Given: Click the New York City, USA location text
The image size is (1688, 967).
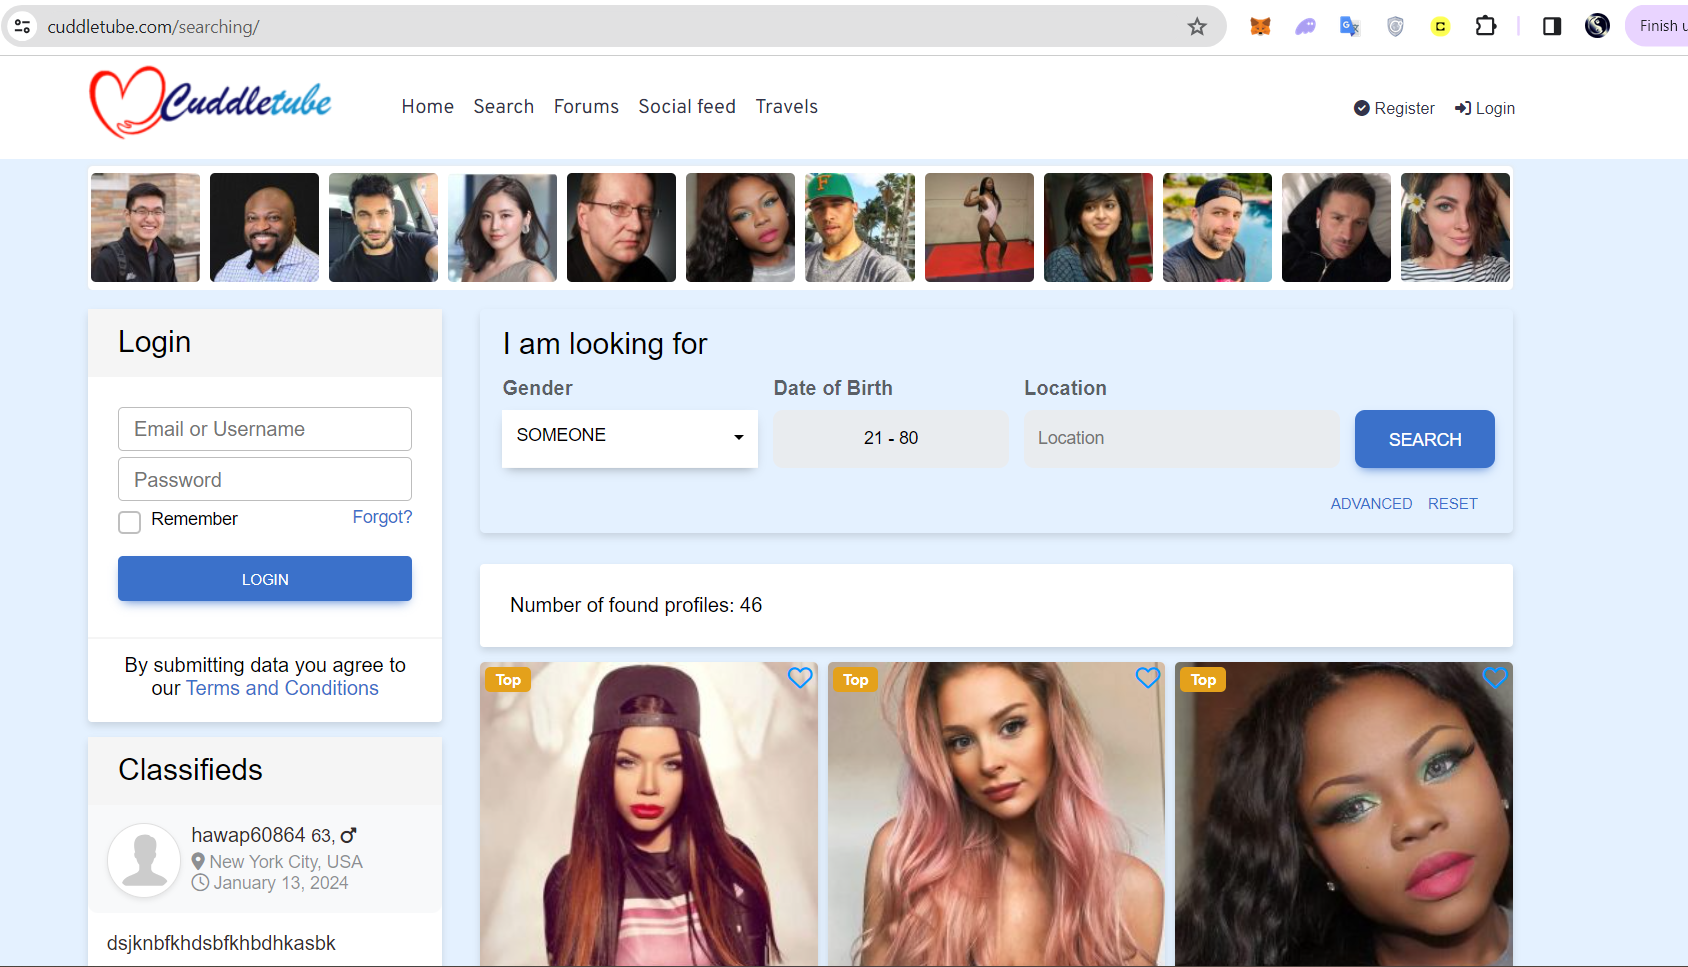Looking at the screenshot, I should tap(286, 862).
